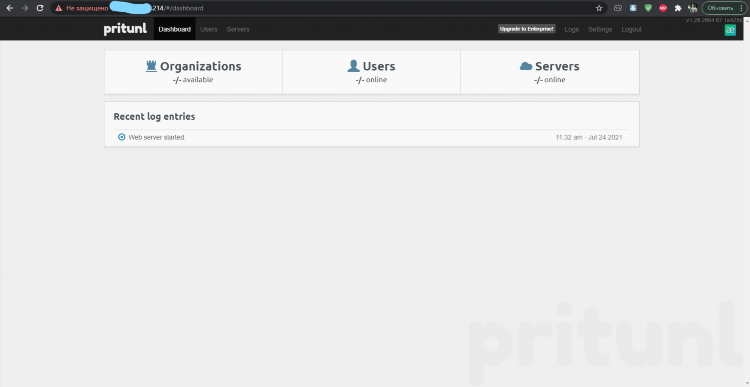Click the Recent log entries heading
Image resolution: width=750 pixels, height=387 pixels.
(x=154, y=116)
